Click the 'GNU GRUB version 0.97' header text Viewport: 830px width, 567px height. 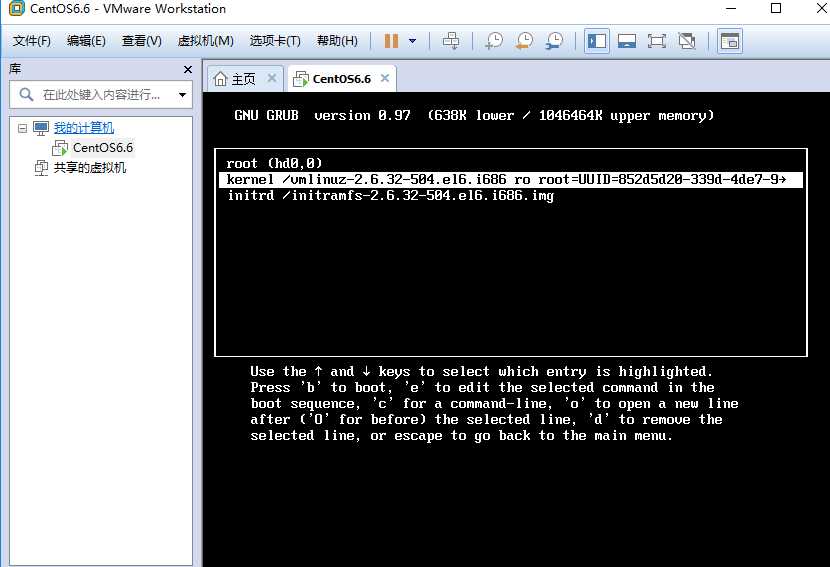pyautogui.click(x=322, y=115)
